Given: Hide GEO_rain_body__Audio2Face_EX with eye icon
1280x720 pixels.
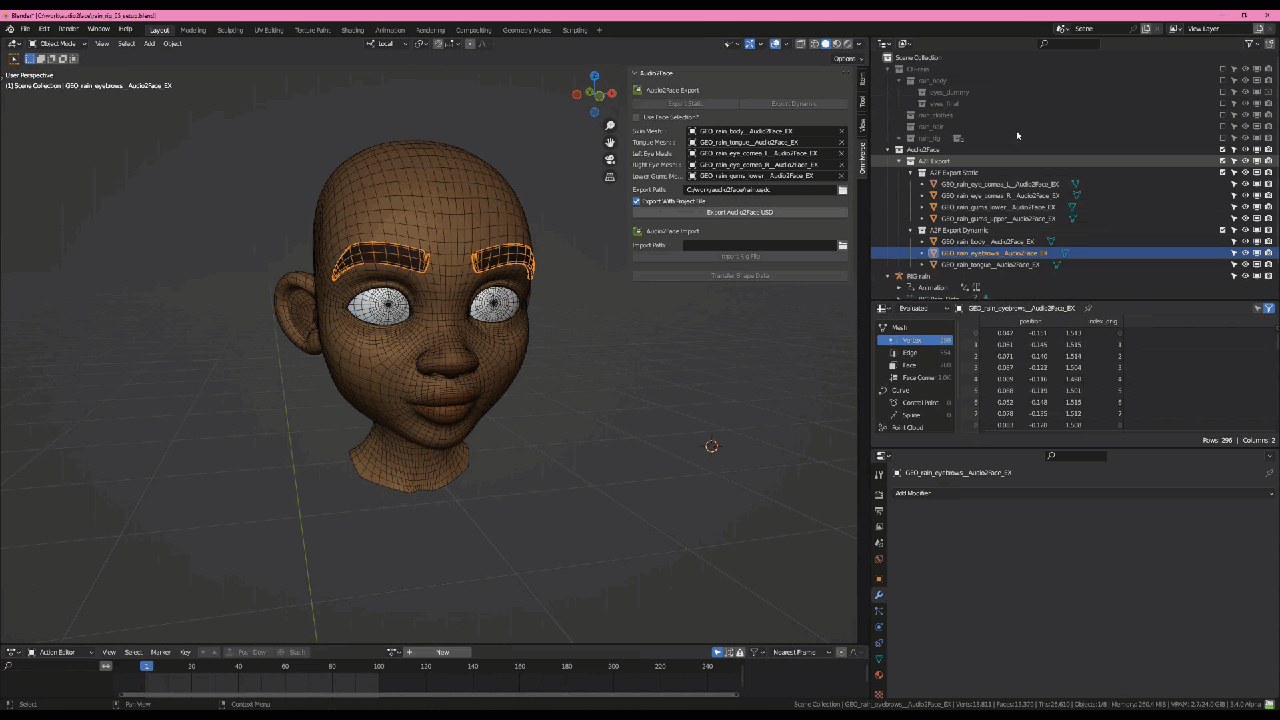Looking at the screenshot, I should pyautogui.click(x=1245, y=242).
